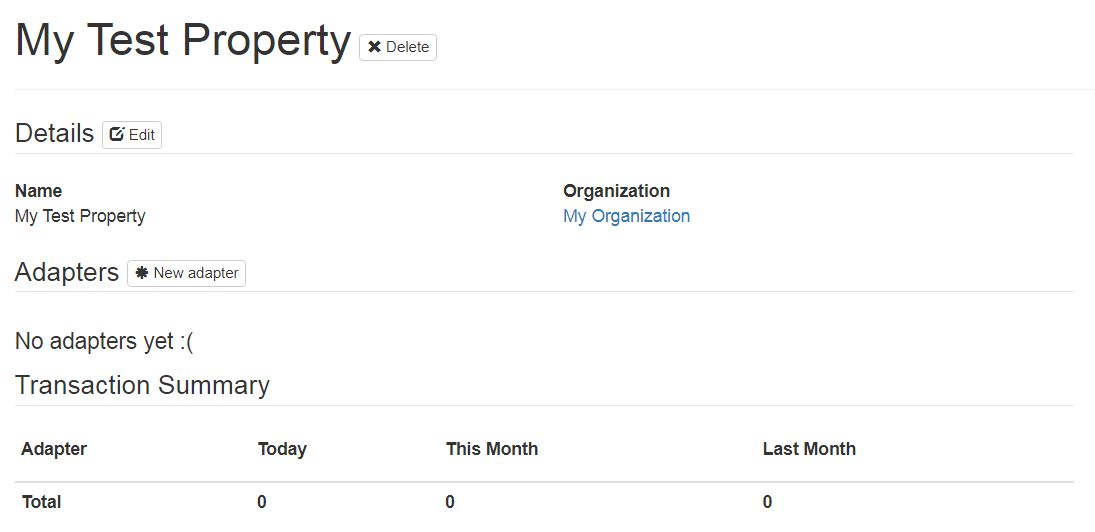This screenshot has width=1095, height=532.
Task: Click the Today column header
Action: coord(282,449)
